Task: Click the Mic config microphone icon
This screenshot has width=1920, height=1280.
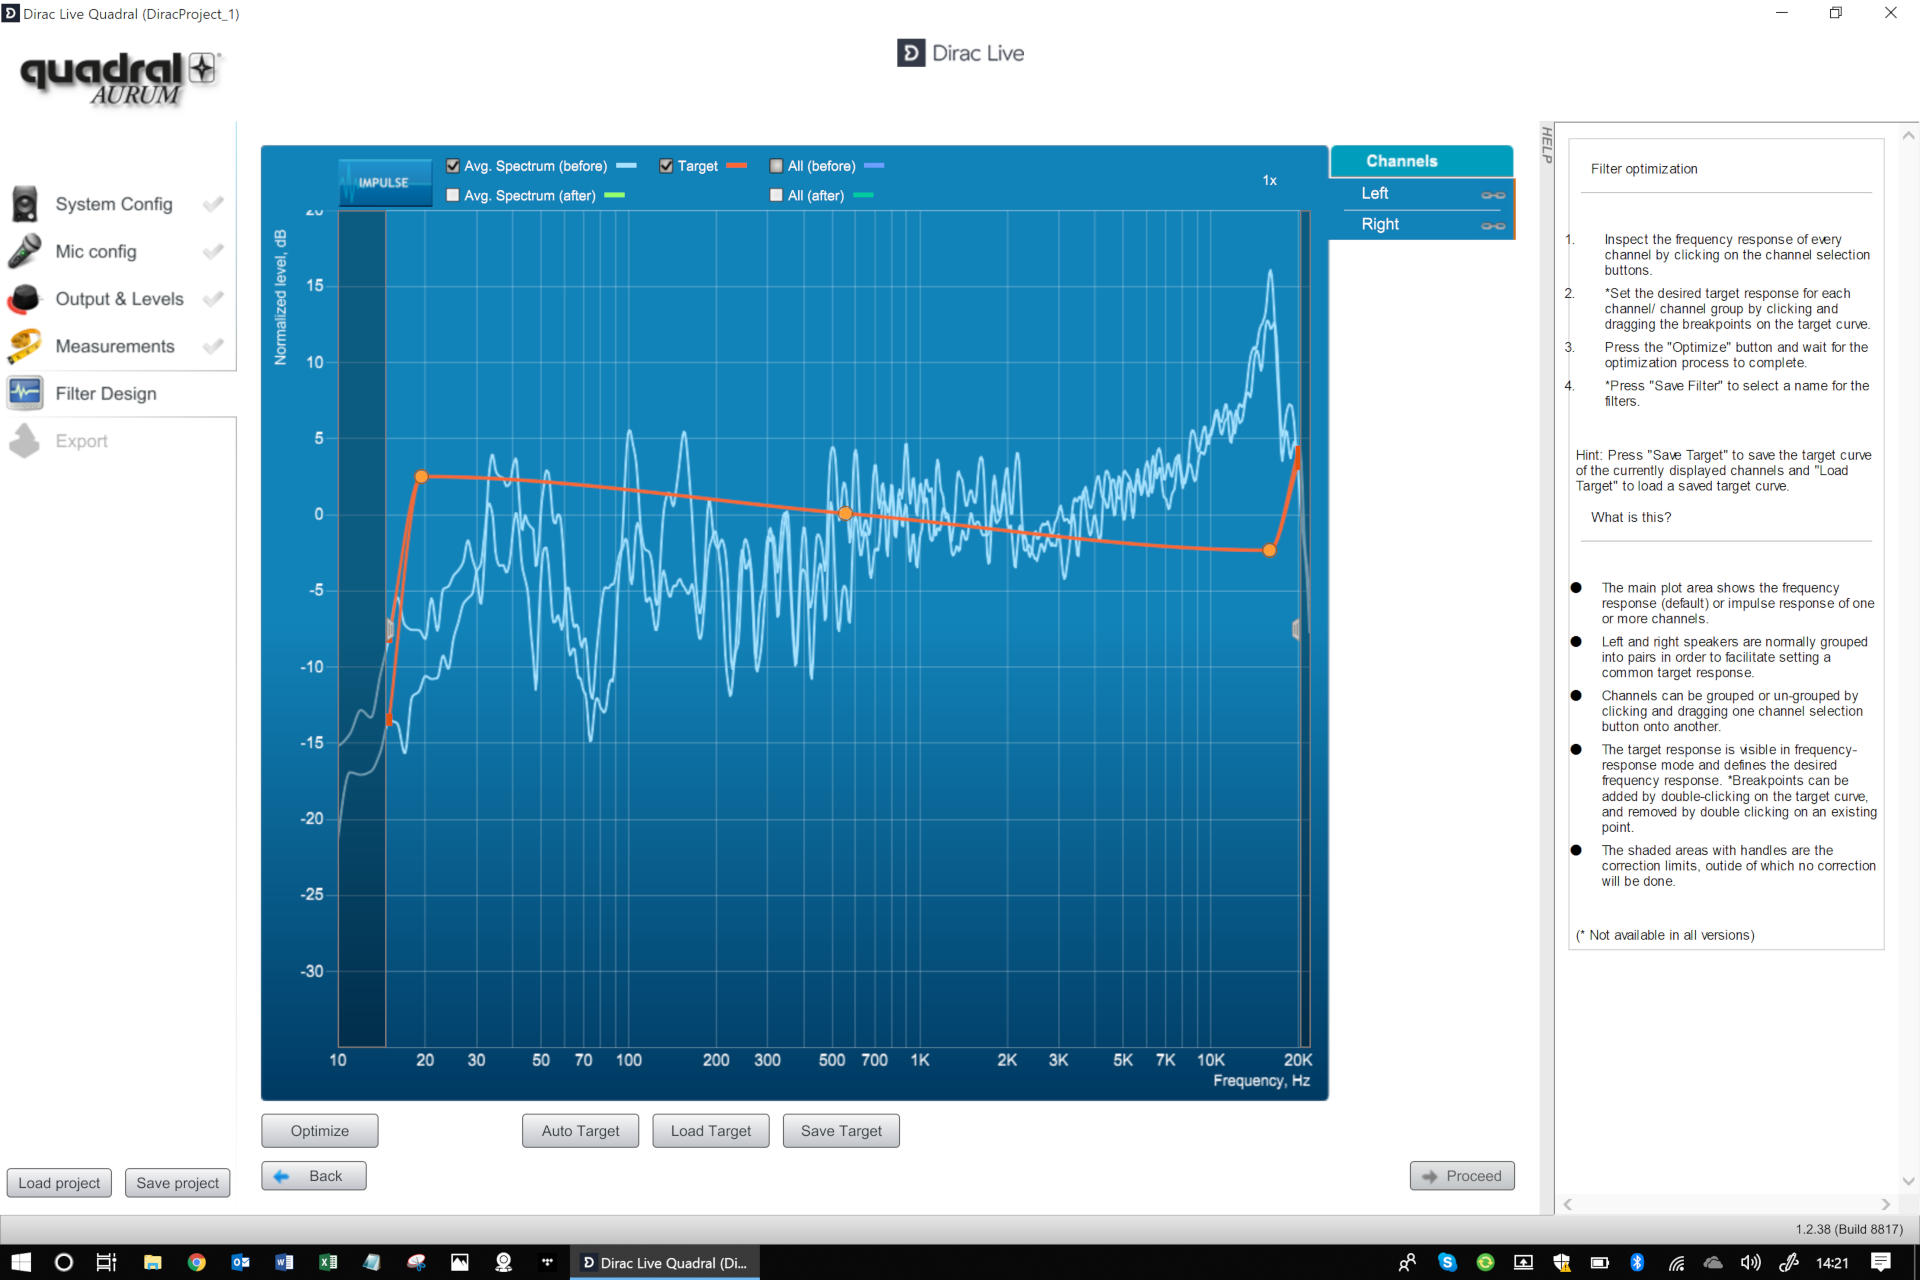Action: pos(24,251)
